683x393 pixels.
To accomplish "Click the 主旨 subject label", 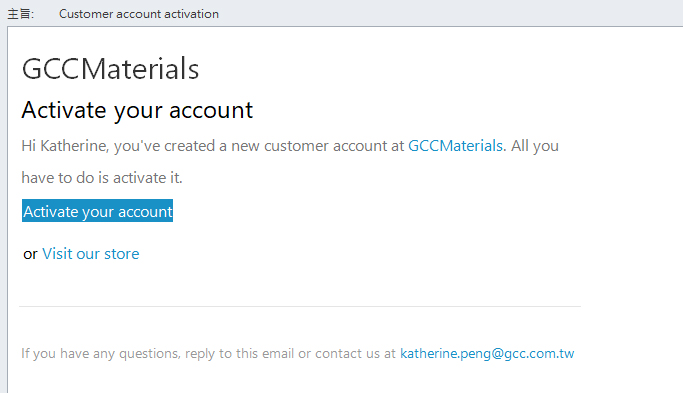I will point(20,14).
